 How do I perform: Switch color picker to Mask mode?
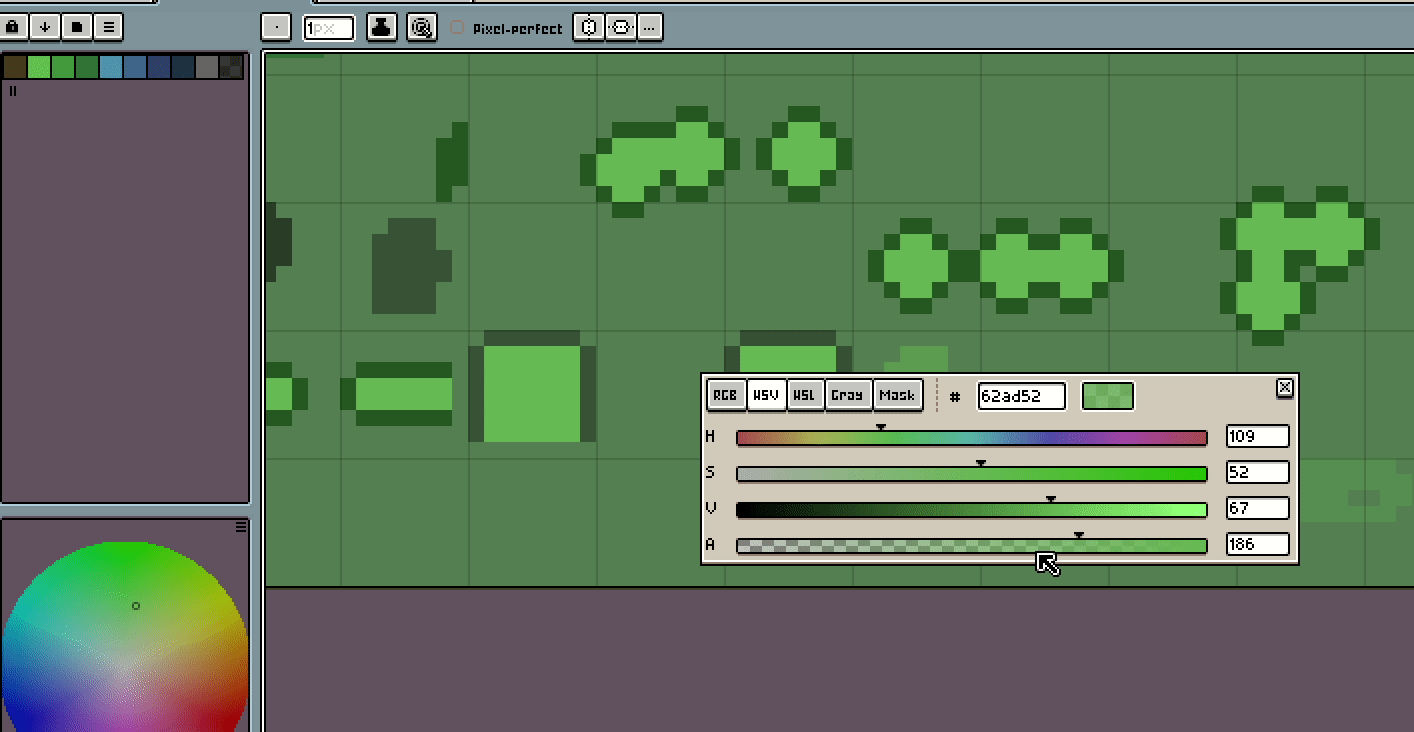click(897, 395)
